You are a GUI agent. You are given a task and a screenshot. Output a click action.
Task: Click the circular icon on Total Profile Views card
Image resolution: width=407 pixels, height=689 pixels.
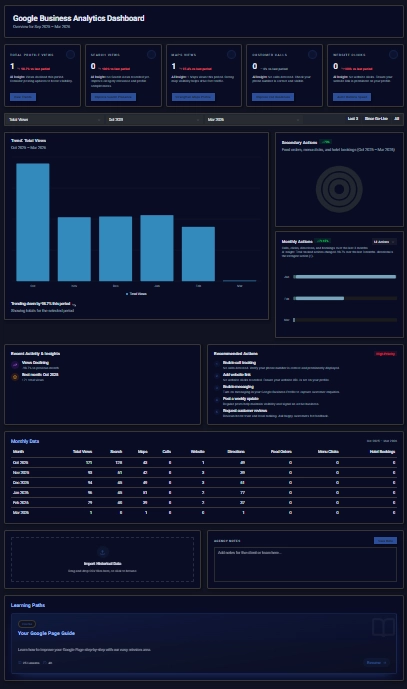point(70,54)
